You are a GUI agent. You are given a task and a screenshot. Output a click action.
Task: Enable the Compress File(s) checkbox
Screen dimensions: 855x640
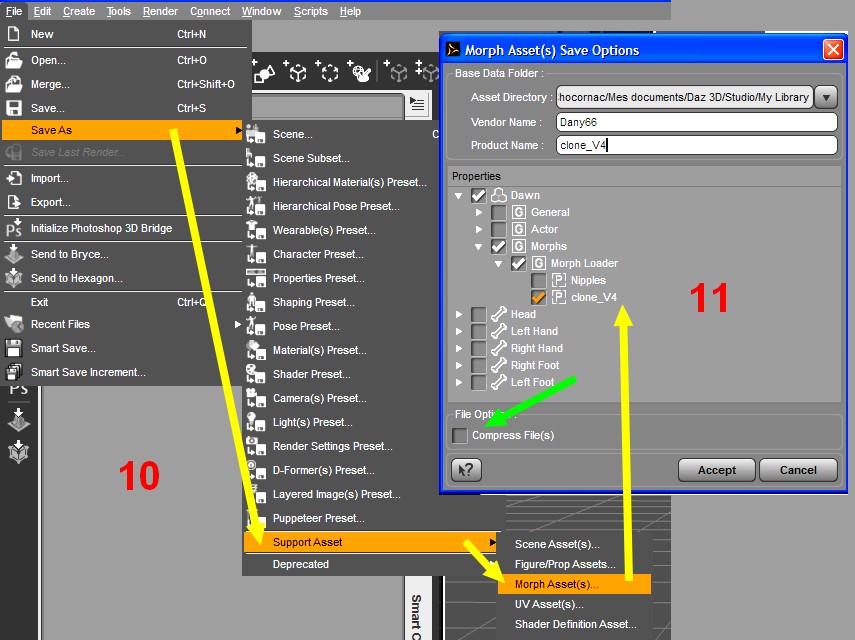460,435
